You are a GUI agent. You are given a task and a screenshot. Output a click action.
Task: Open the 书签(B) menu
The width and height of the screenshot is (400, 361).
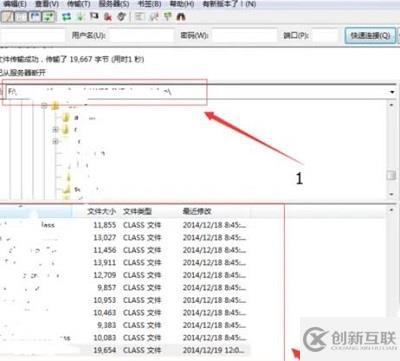pos(149,4)
